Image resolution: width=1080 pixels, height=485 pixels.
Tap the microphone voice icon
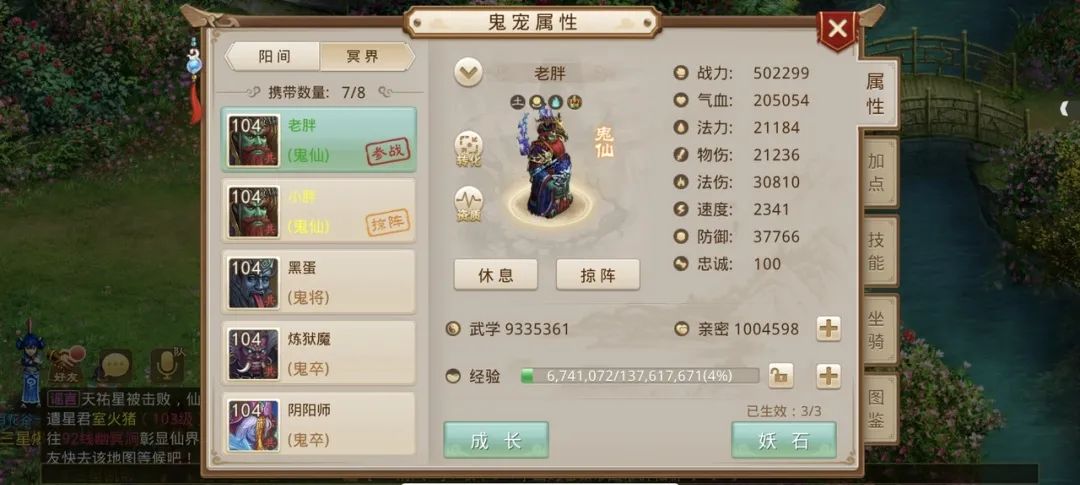tap(167, 366)
